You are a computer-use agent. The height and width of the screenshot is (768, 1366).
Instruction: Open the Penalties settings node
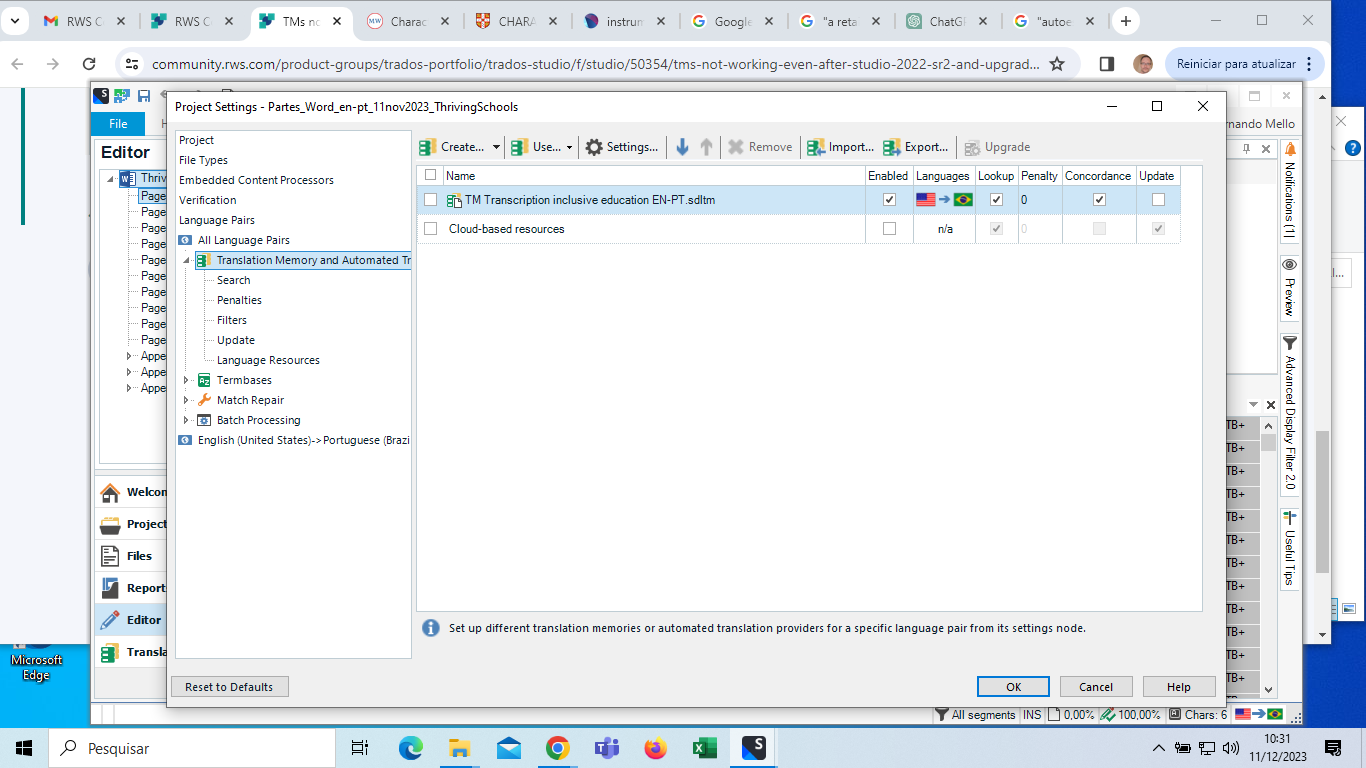pos(239,300)
